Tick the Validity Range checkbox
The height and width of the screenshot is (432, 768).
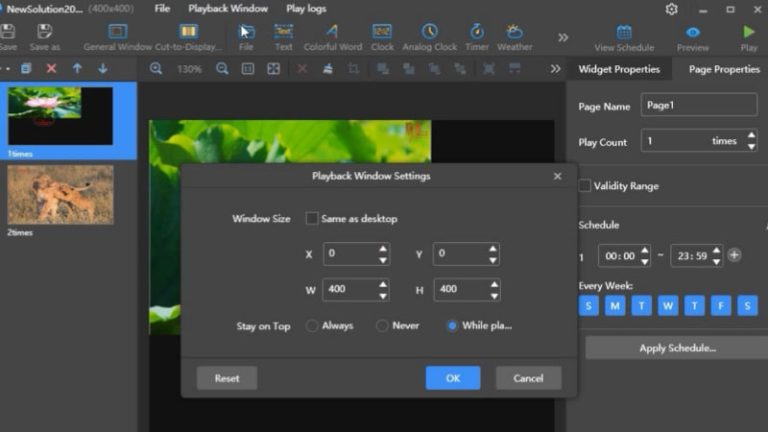(x=585, y=185)
